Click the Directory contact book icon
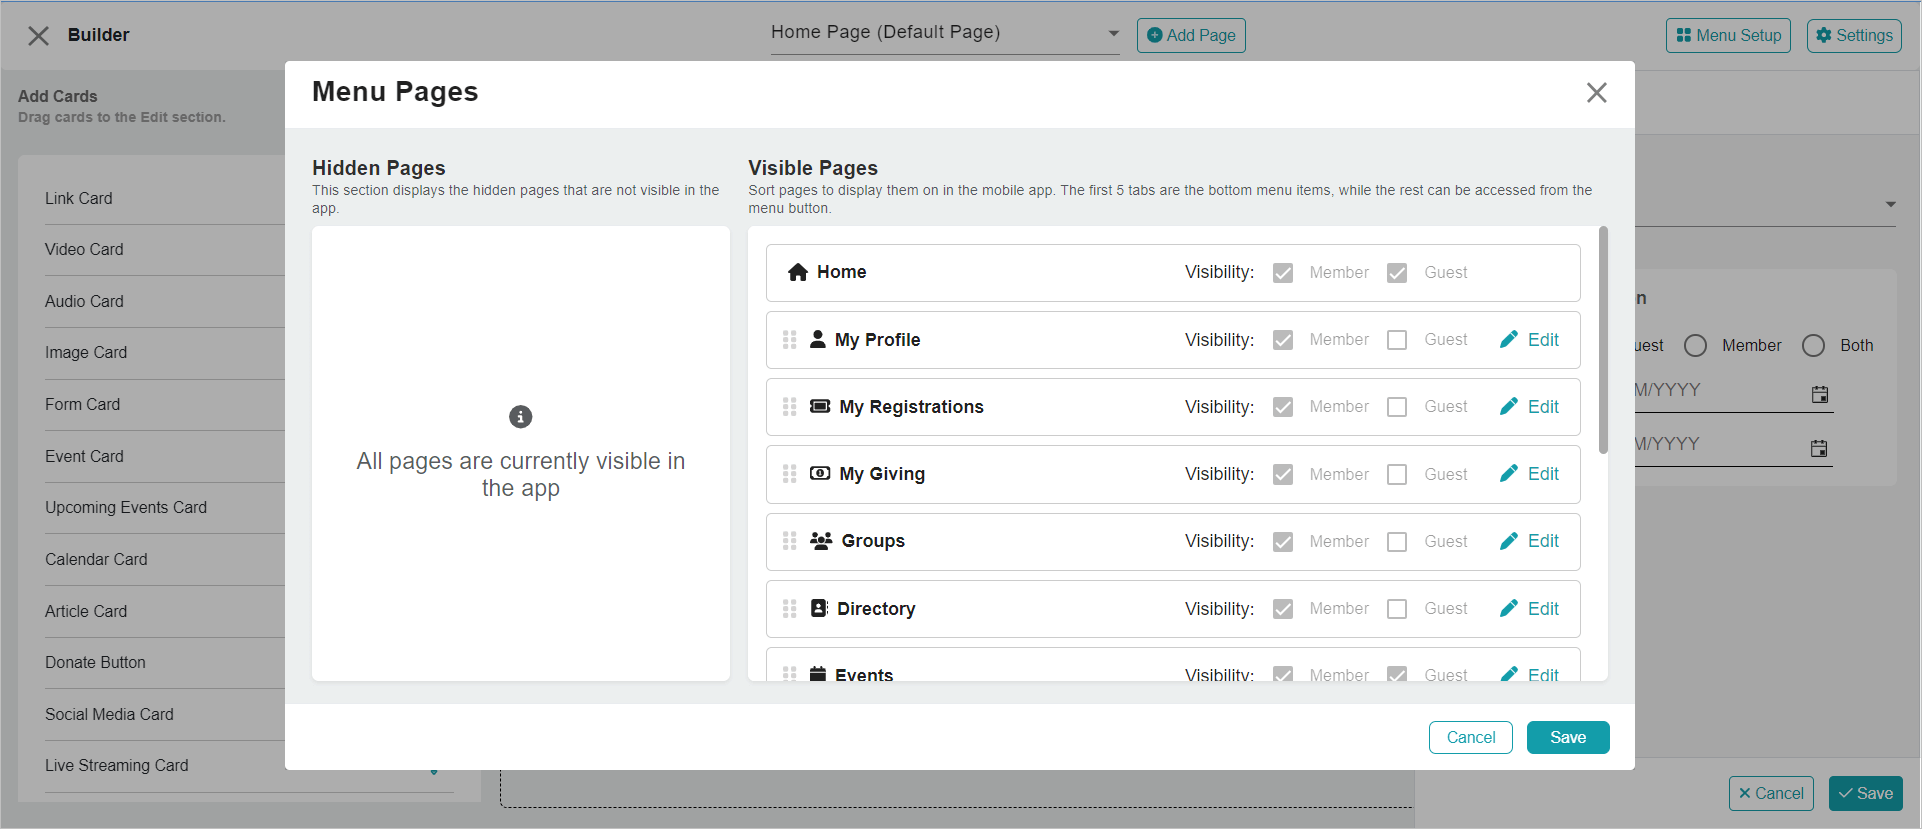Image resolution: width=1922 pixels, height=829 pixels. click(x=819, y=608)
